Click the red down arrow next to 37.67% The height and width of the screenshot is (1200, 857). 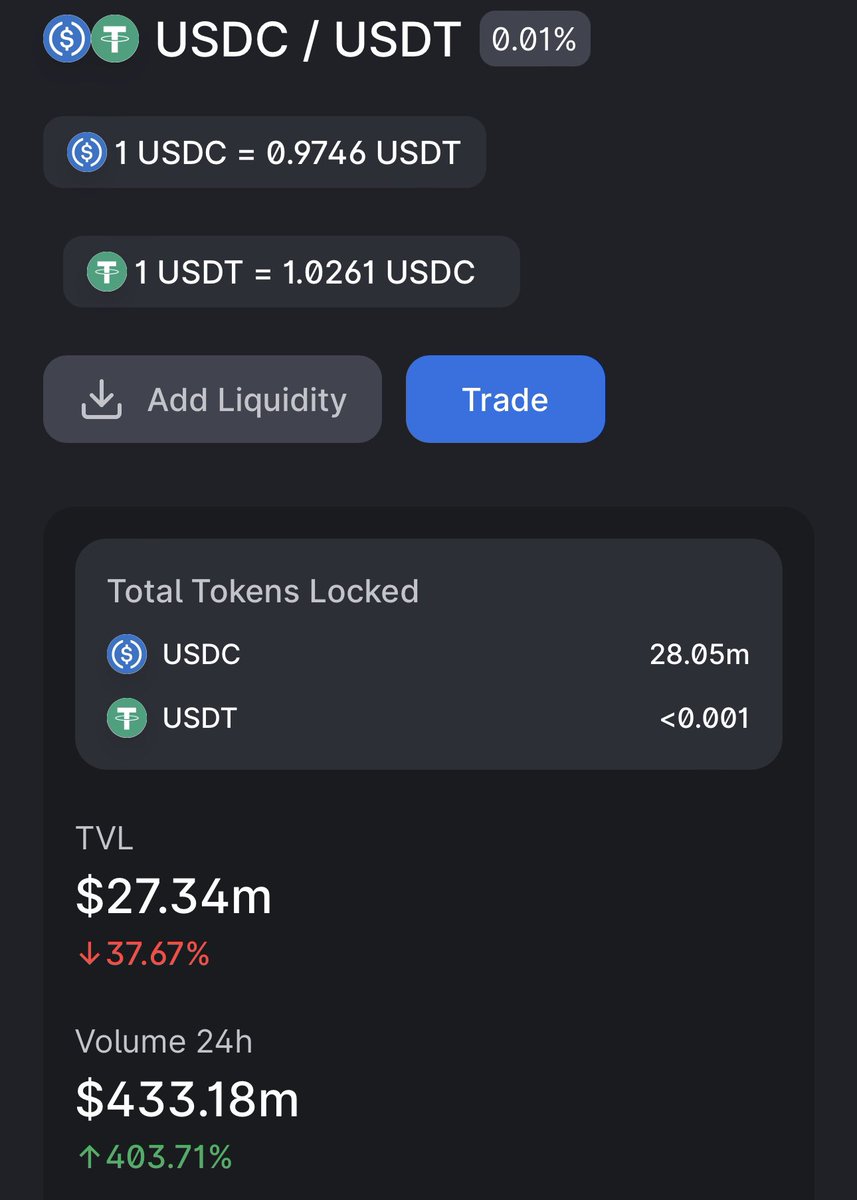(x=89, y=954)
